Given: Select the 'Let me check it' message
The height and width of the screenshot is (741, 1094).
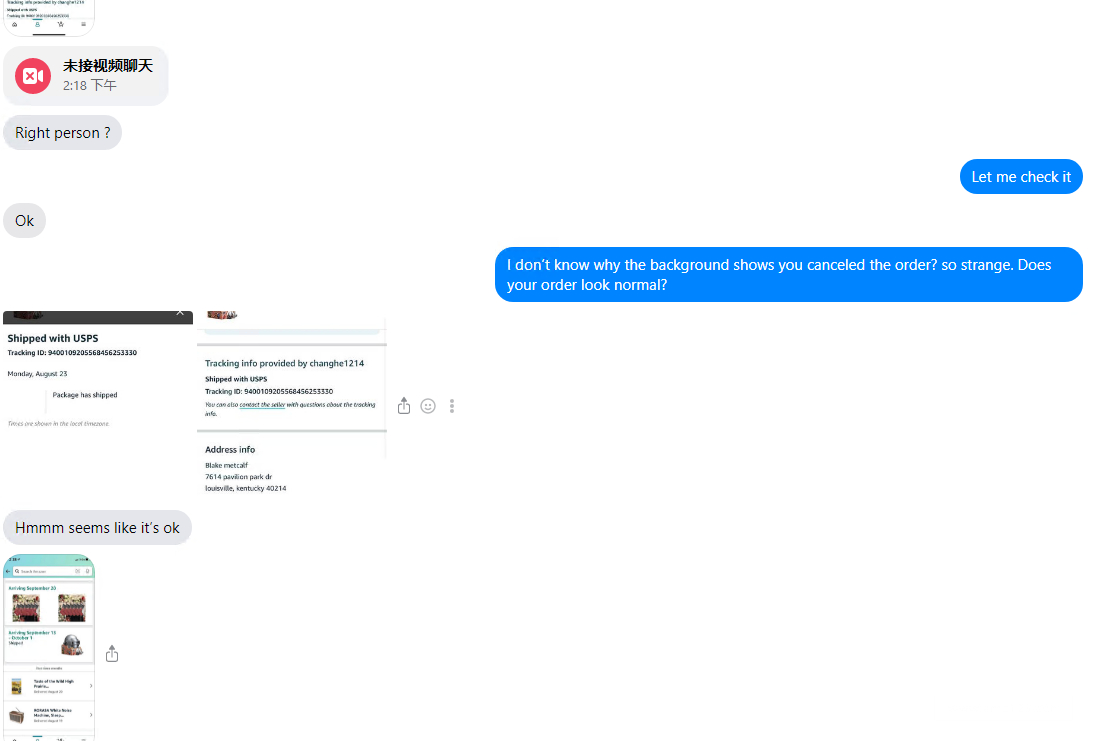Looking at the screenshot, I should coord(1021,177).
